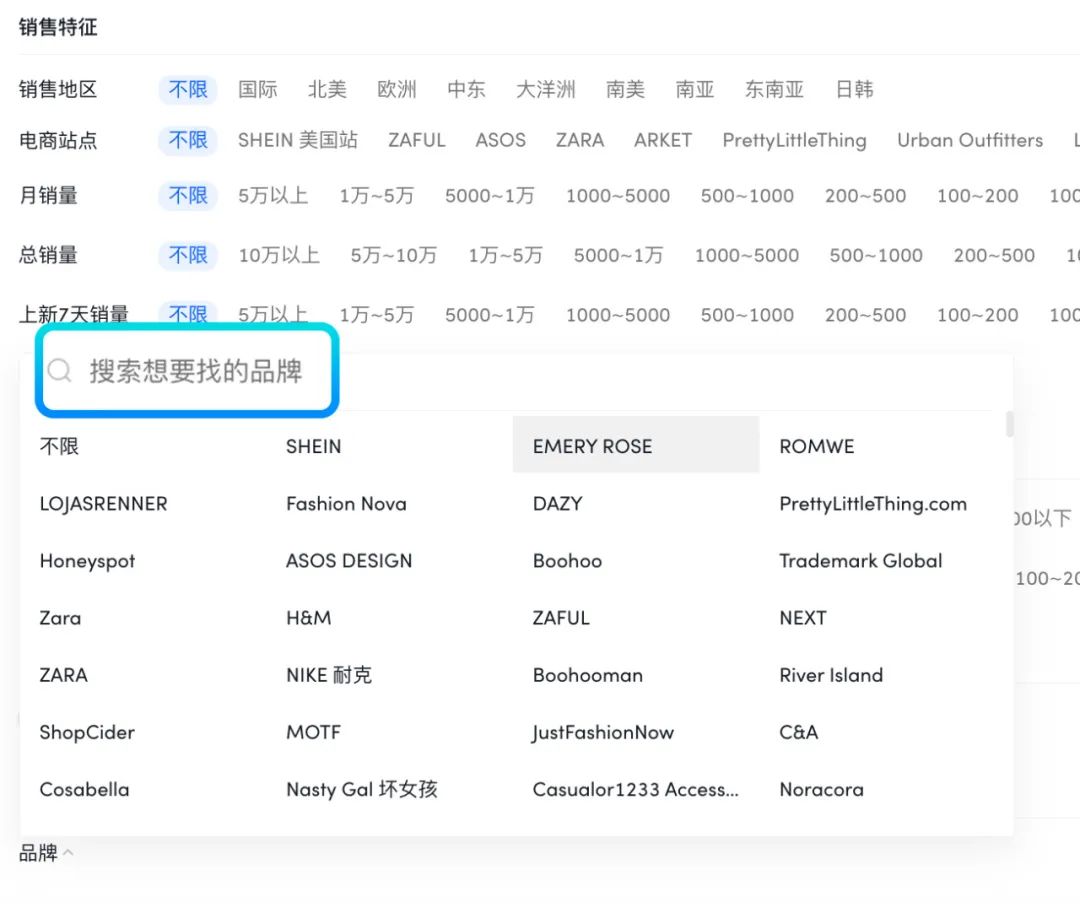Pick Trademark Global brand

(x=861, y=560)
